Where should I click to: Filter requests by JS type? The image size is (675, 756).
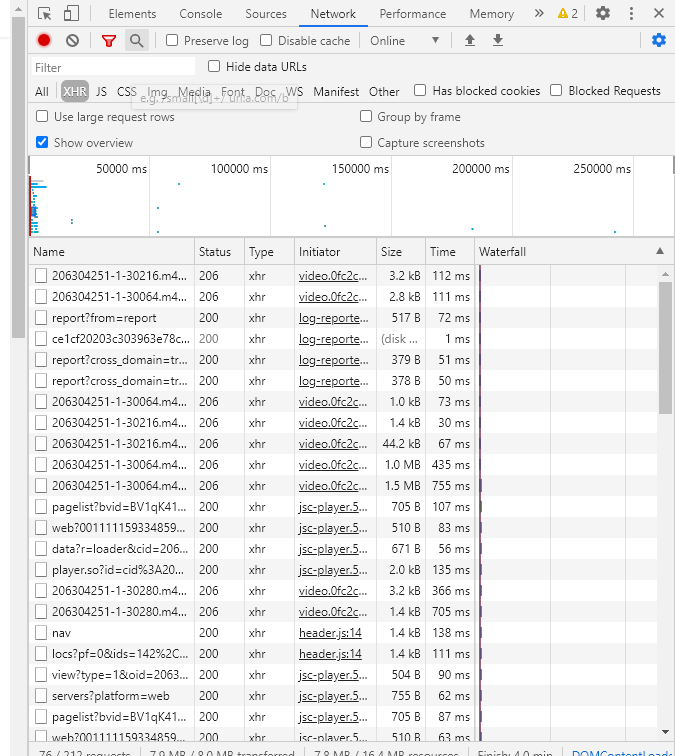point(101,92)
